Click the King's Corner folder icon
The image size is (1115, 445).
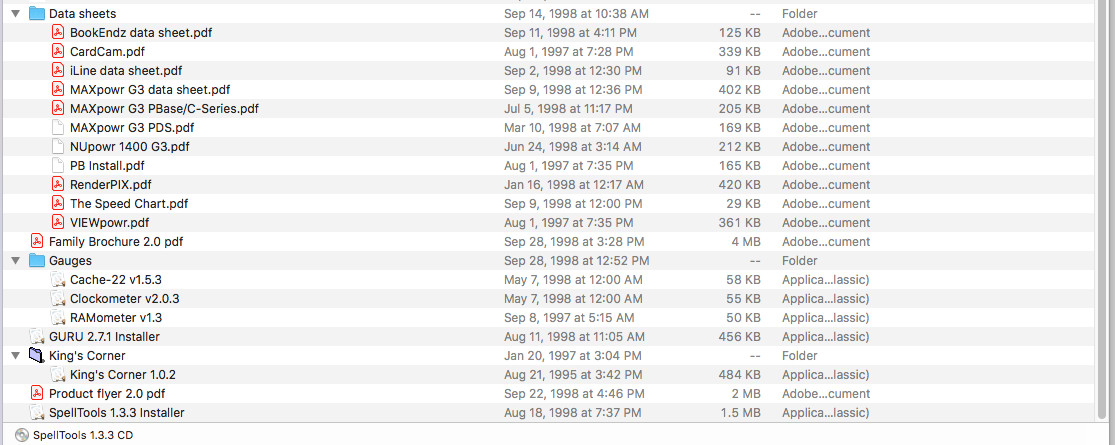click(37, 355)
